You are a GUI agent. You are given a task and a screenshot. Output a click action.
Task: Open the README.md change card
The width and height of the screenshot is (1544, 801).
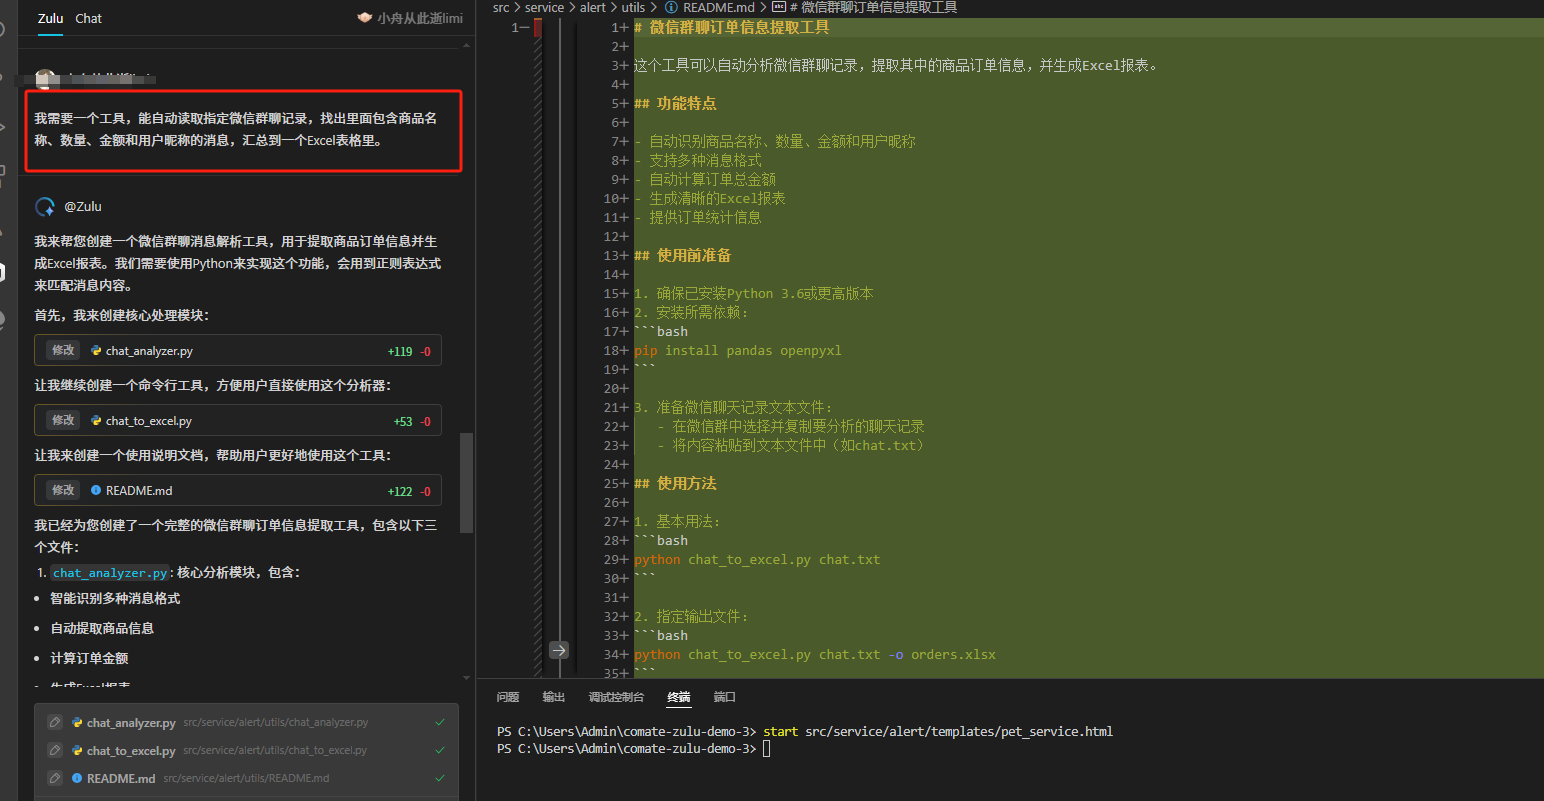coord(238,491)
